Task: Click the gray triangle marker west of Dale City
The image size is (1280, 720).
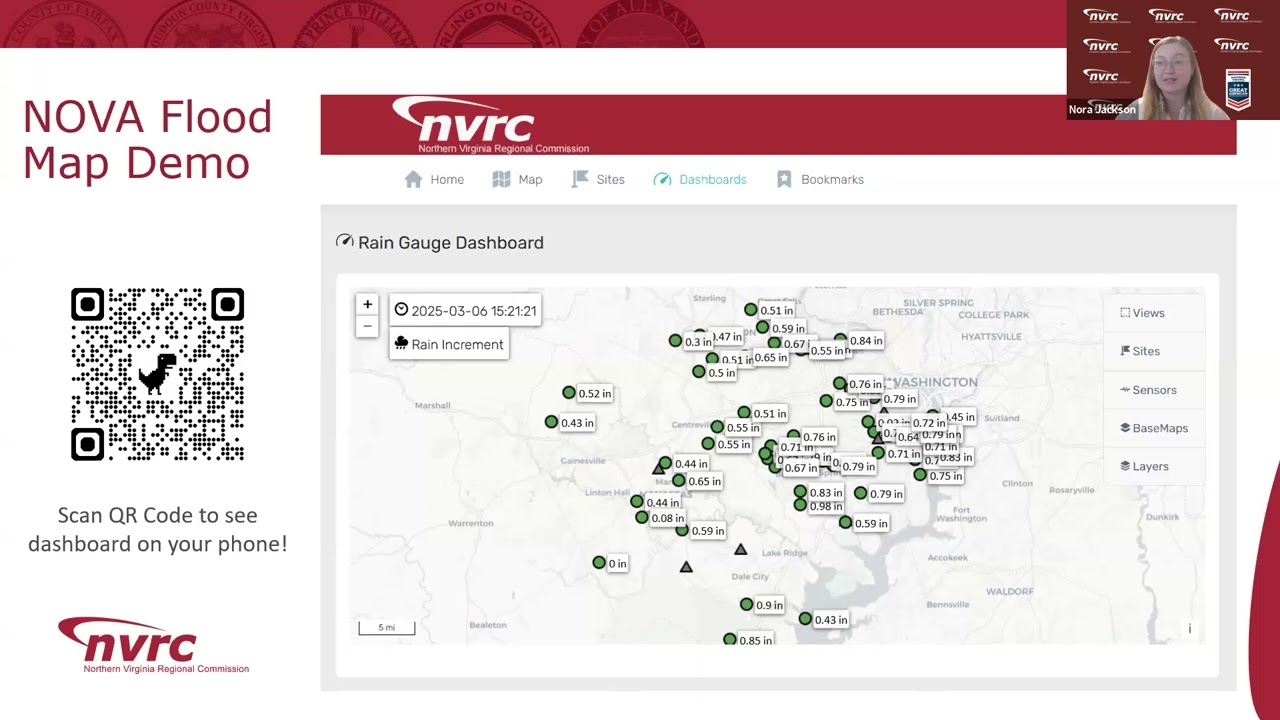Action: (686, 567)
